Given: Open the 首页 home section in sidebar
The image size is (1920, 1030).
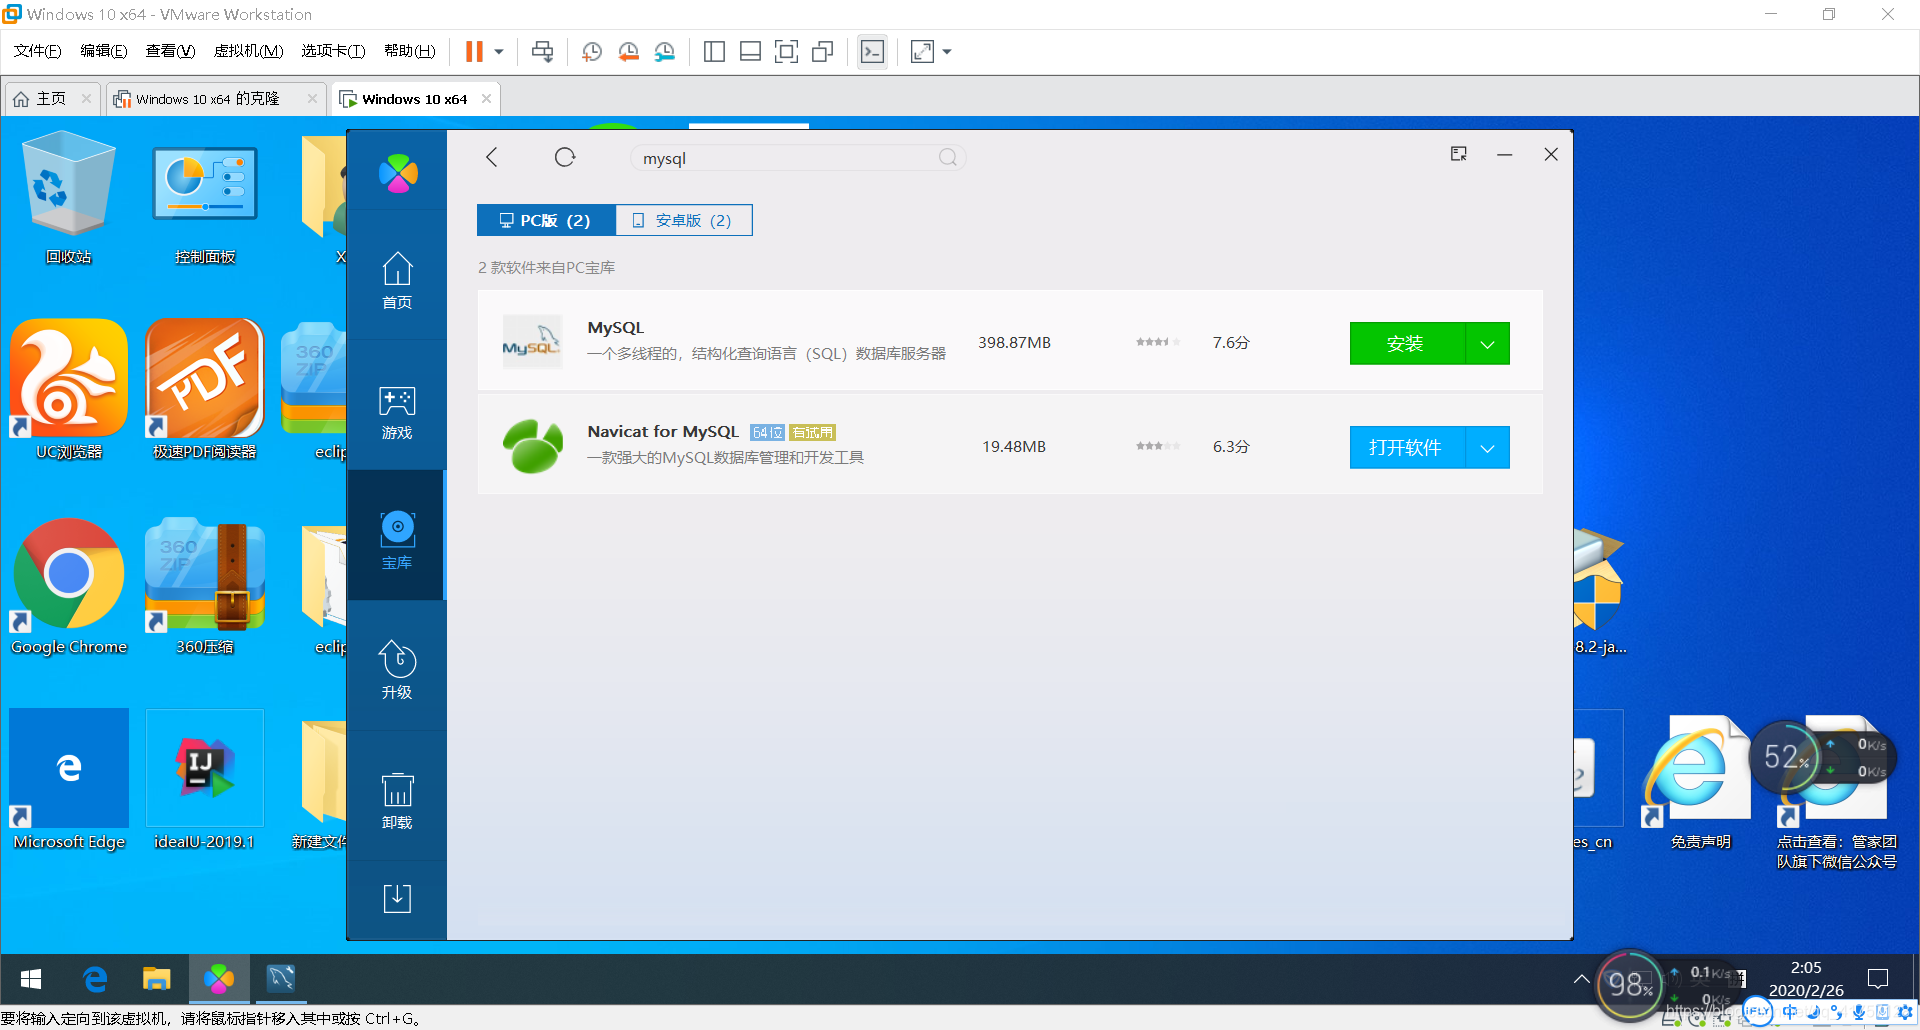Looking at the screenshot, I should point(397,280).
